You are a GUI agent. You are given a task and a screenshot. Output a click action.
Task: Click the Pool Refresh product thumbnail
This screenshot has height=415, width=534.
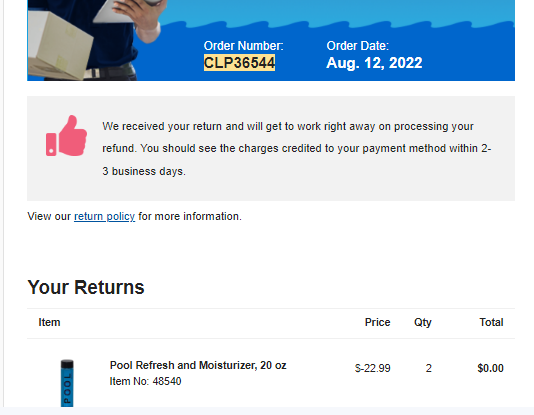click(67, 383)
